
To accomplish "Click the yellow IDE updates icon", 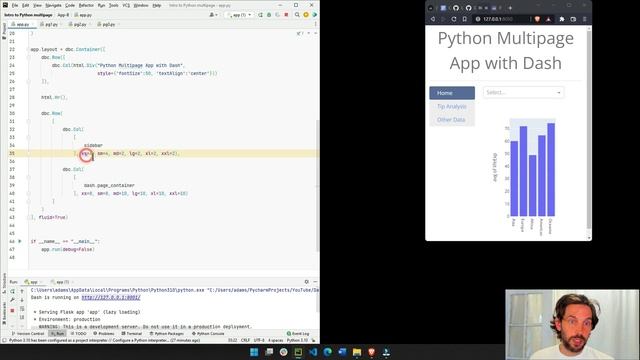I will [306, 15].
